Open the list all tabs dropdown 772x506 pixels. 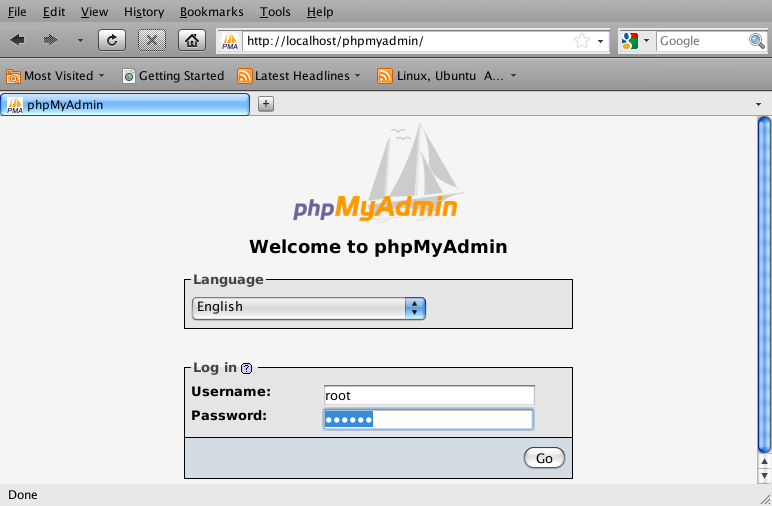(758, 104)
